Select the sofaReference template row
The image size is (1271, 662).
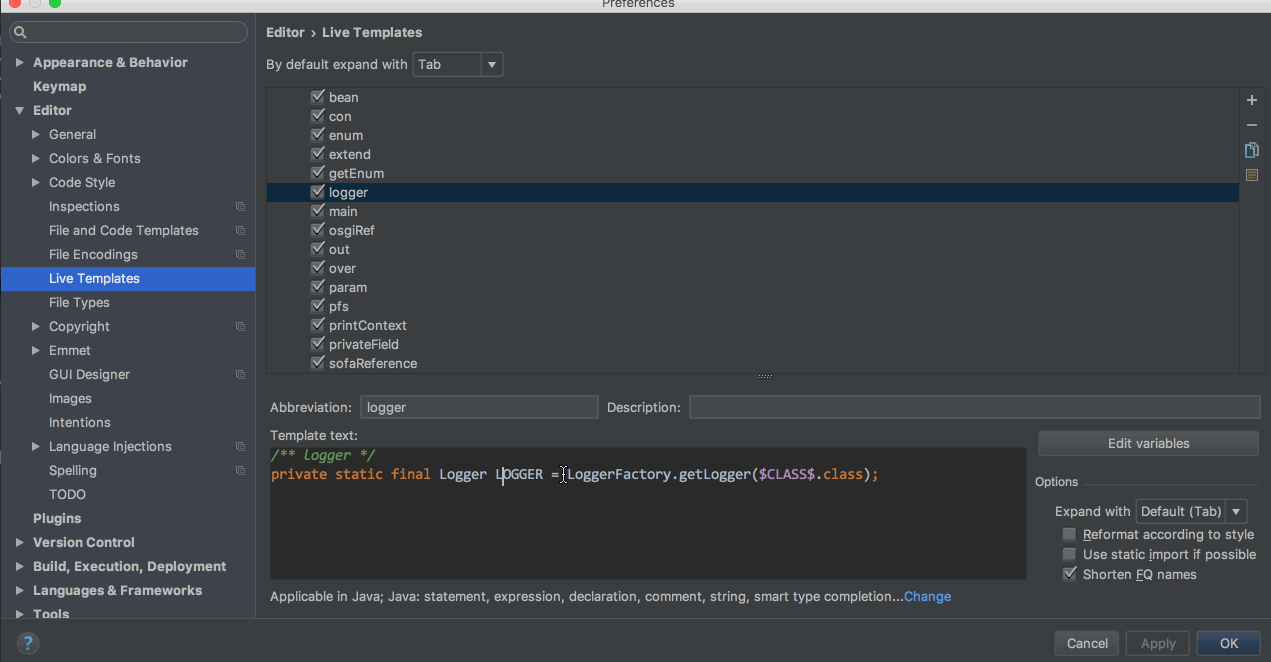pyautogui.click(x=753, y=363)
